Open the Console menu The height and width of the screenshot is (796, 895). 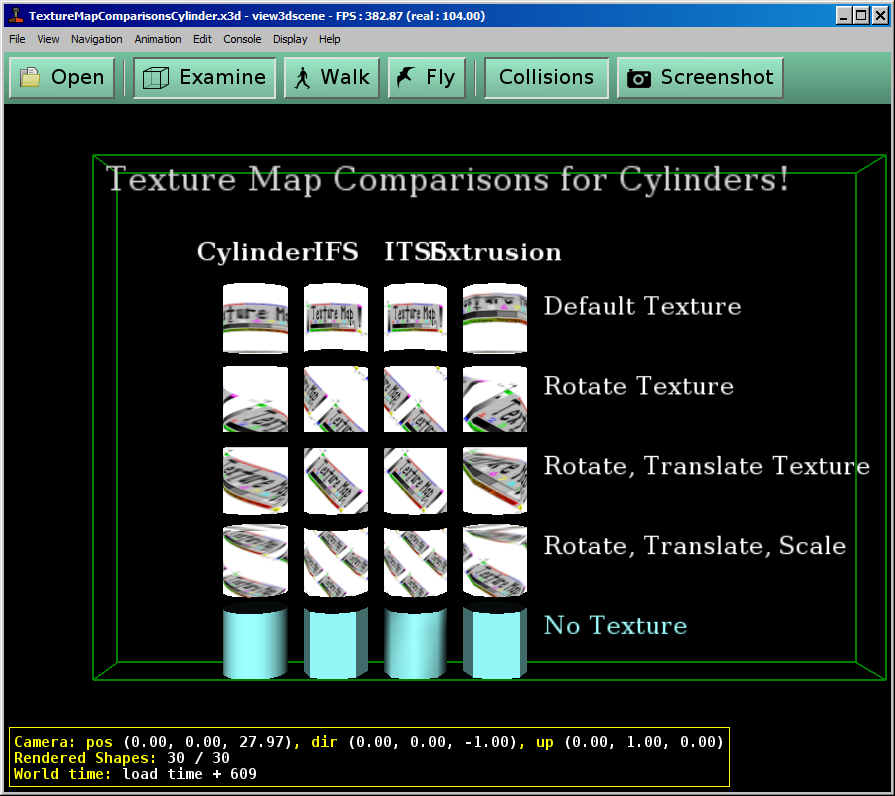pos(242,39)
